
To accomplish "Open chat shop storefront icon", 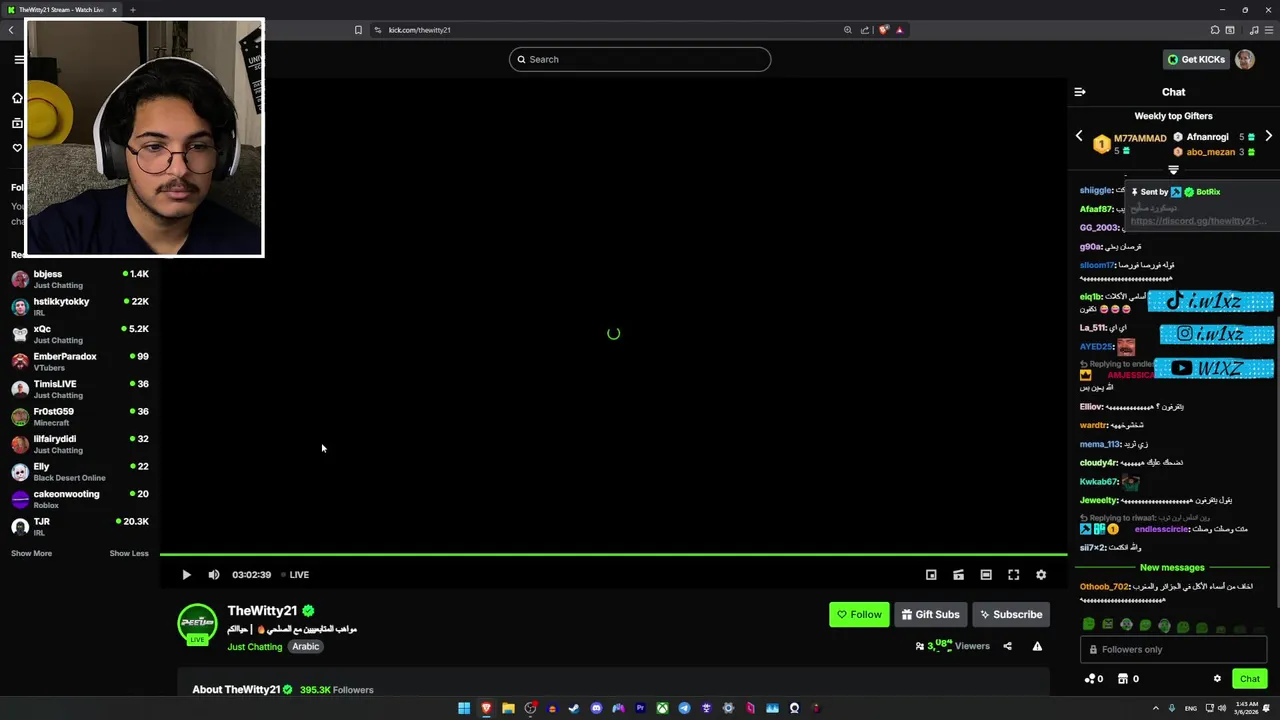I will coord(1122,679).
